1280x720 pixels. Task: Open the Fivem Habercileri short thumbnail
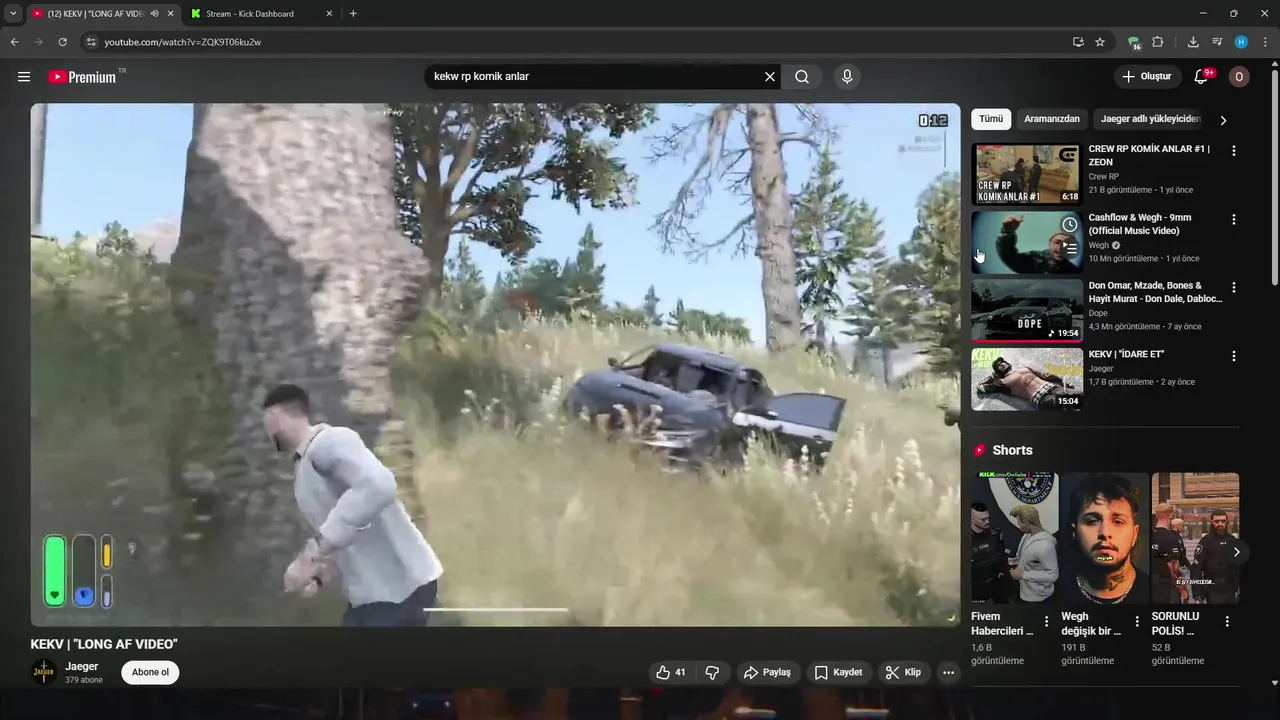click(1014, 538)
